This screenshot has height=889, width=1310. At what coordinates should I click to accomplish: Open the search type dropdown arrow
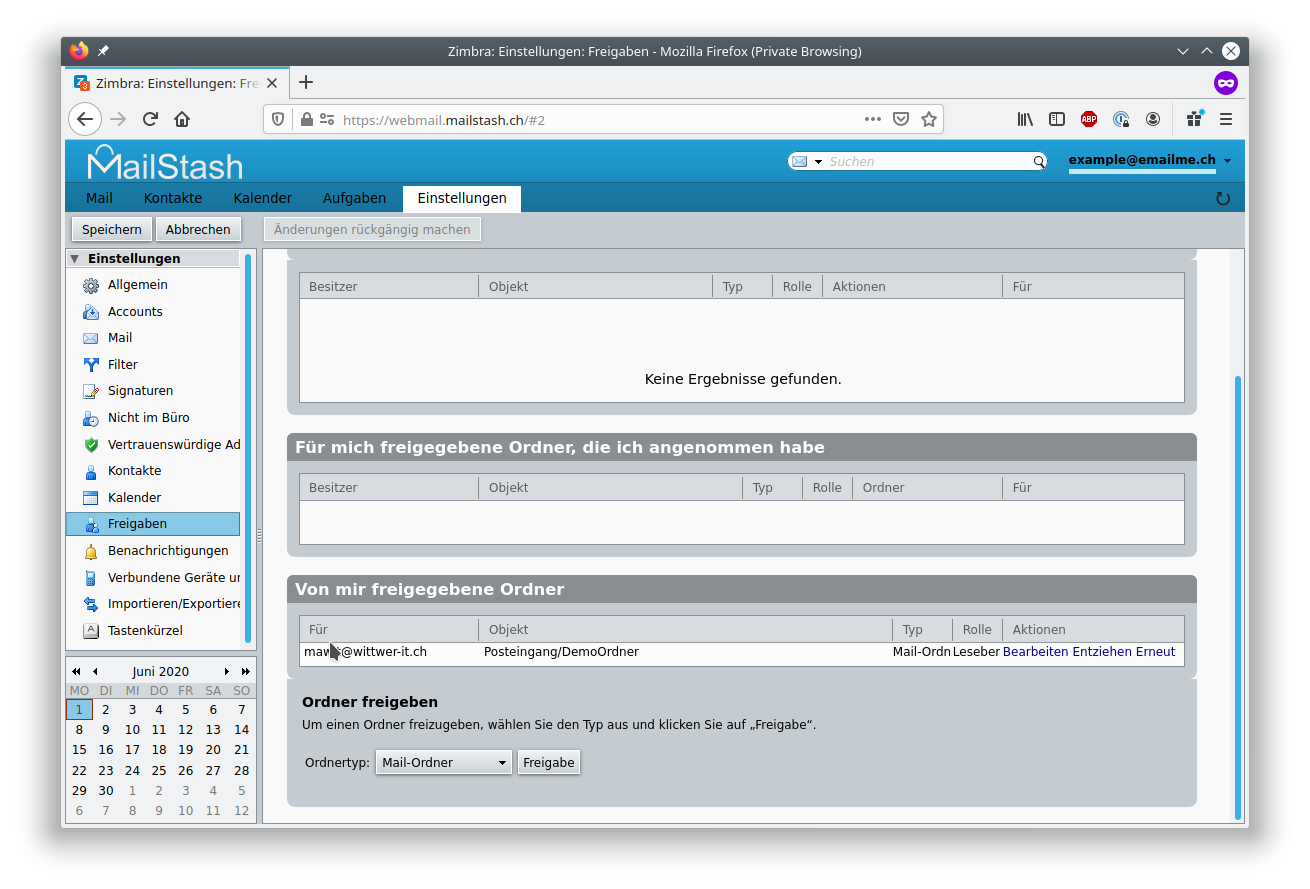[818, 162]
